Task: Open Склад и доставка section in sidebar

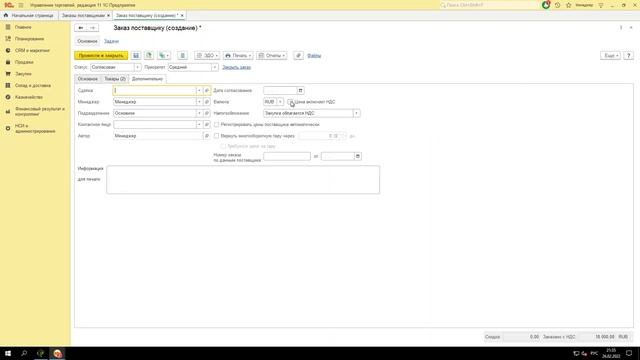Action: click(x=33, y=85)
